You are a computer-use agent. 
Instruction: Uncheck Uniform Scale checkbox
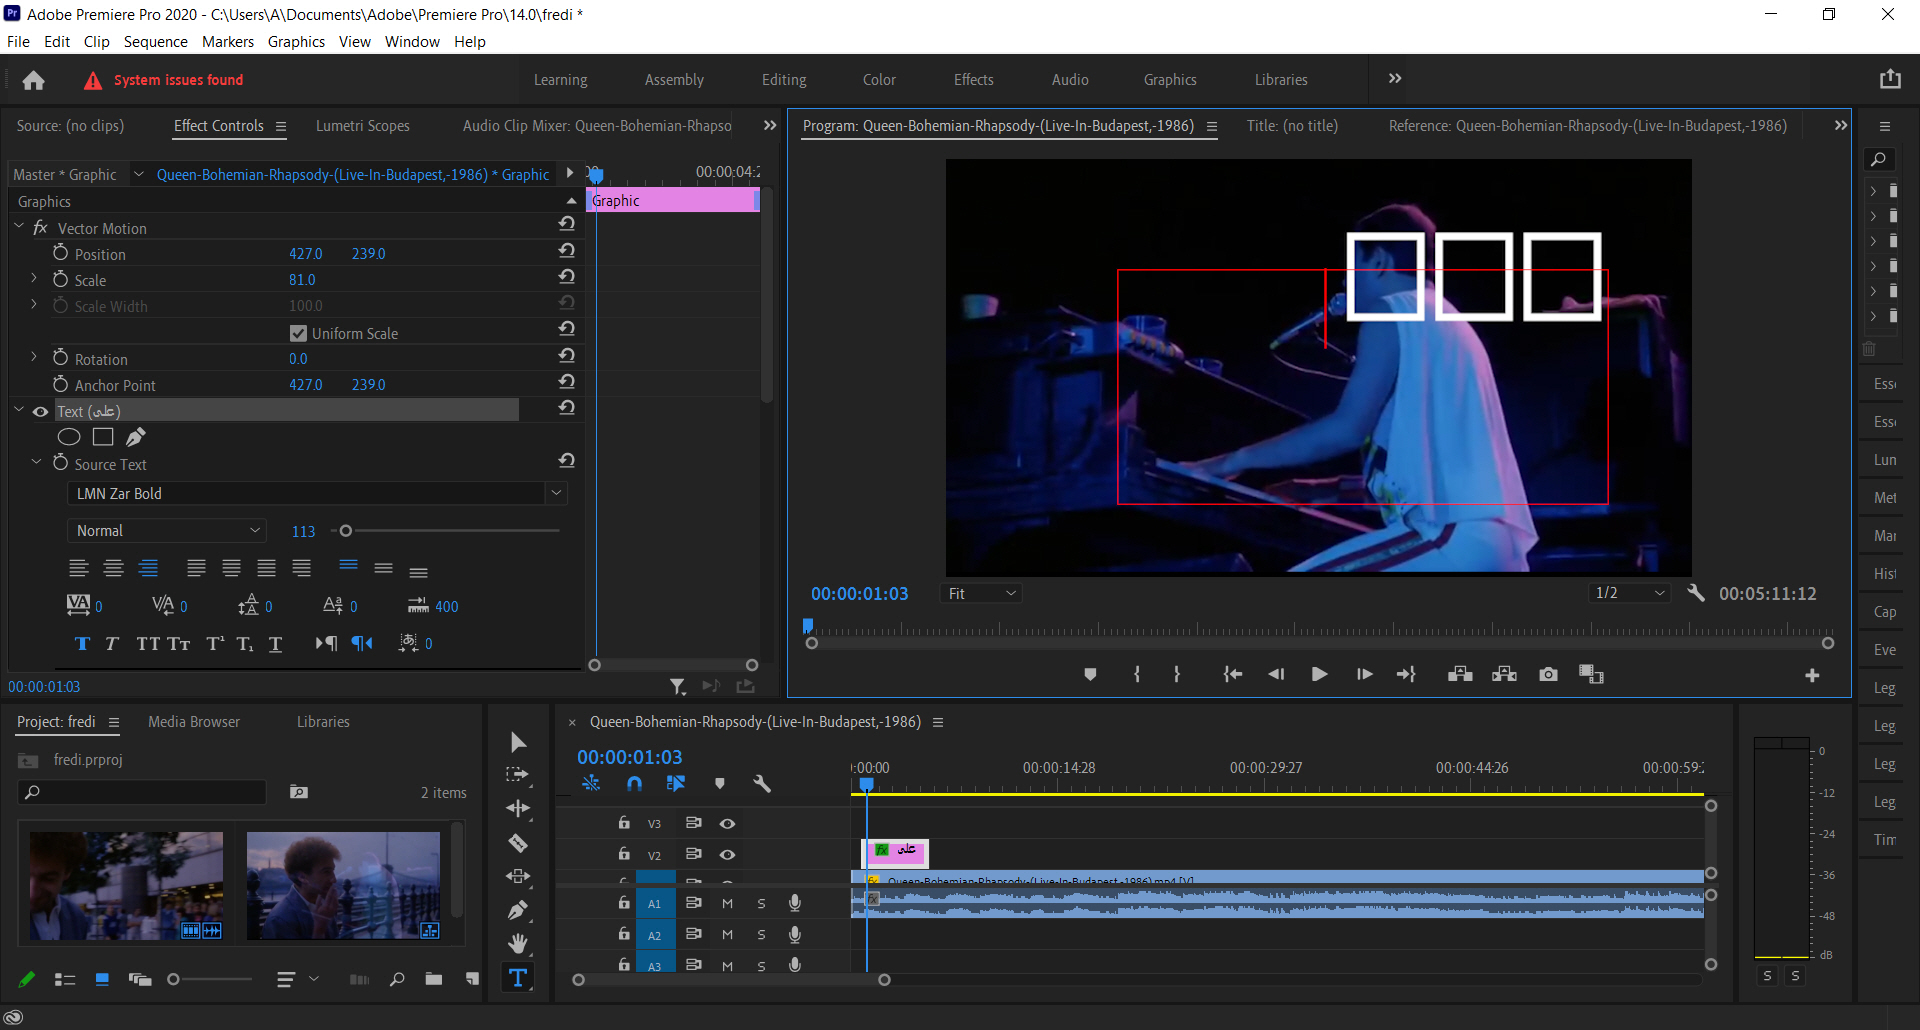[x=298, y=333]
